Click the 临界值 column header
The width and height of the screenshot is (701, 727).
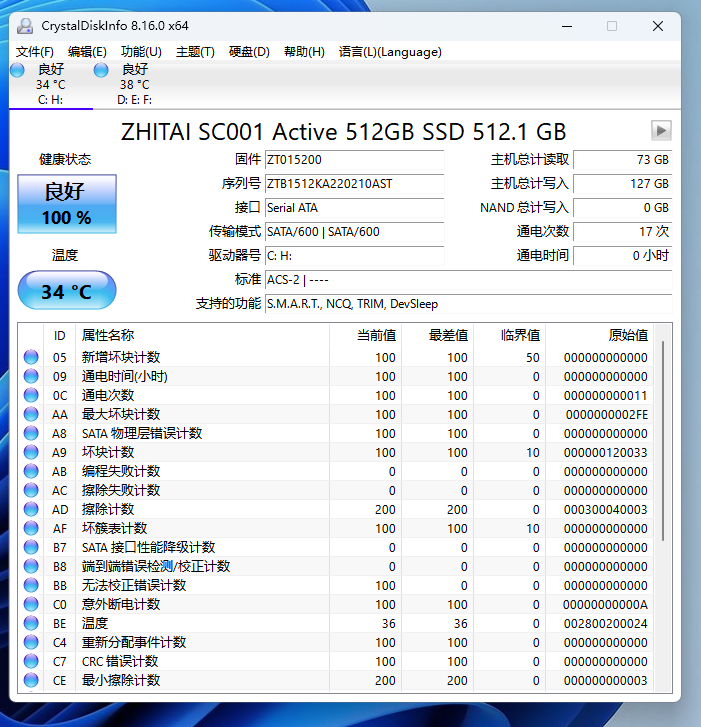tap(509, 335)
